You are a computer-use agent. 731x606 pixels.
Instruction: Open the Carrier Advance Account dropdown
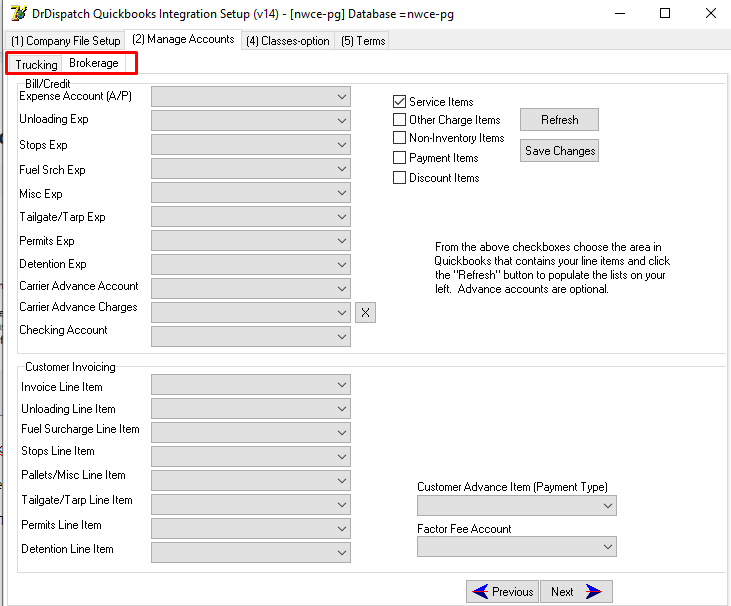click(x=251, y=289)
